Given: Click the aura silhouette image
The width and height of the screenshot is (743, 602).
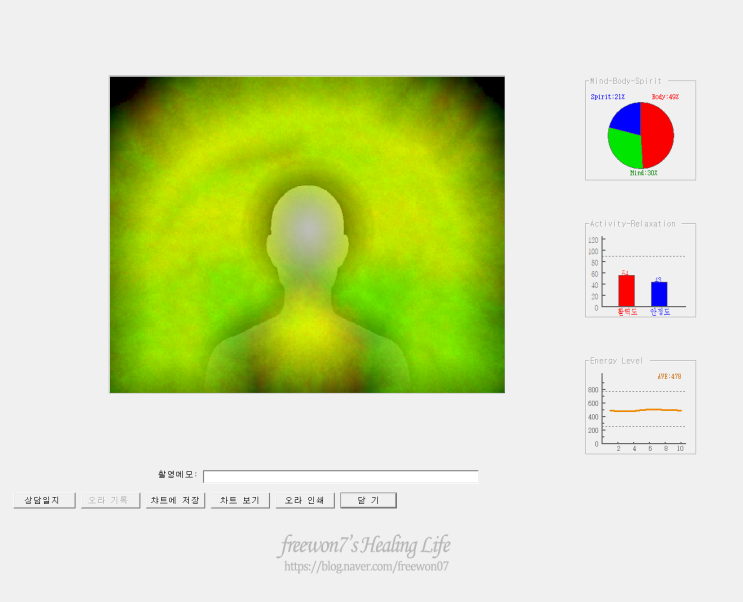Looking at the screenshot, I should point(307,234).
